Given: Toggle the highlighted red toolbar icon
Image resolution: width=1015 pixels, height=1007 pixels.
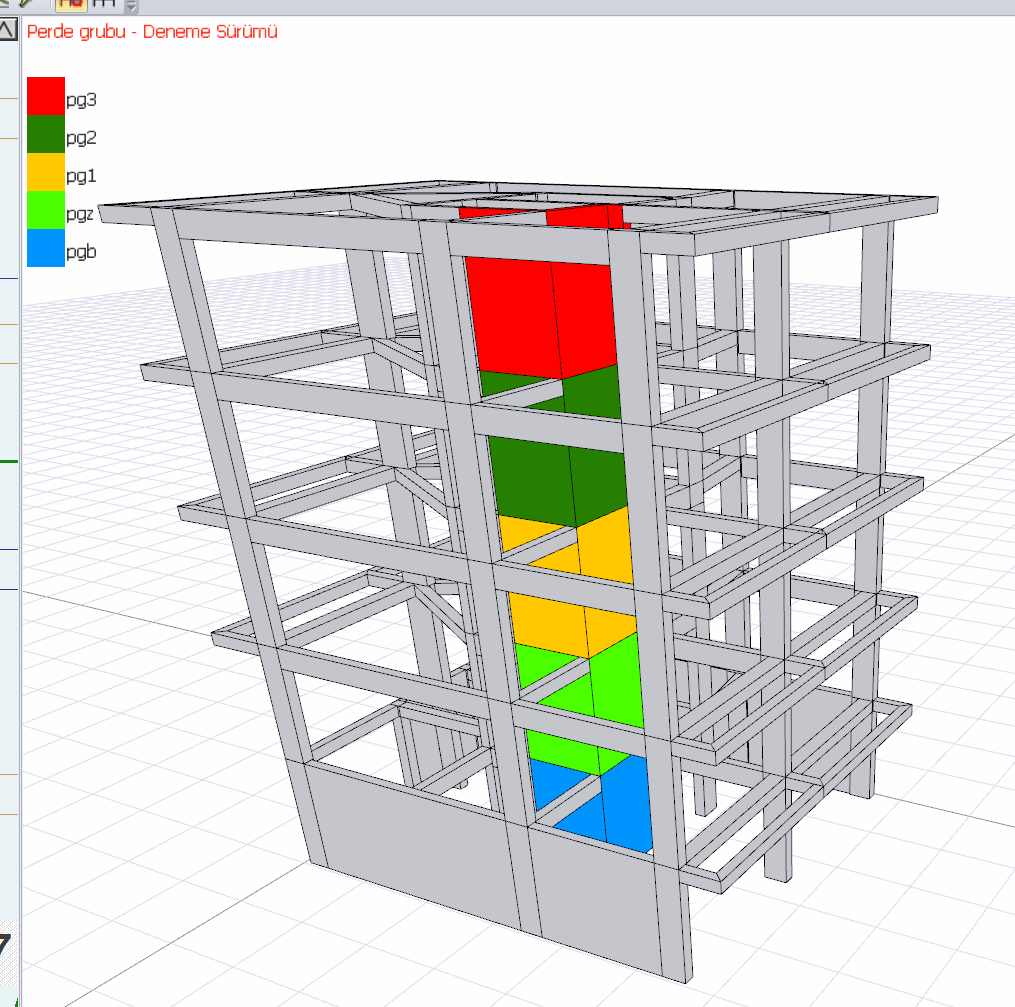Looking at the screenshot, I should pyautogui.click(x=74, y=4).
